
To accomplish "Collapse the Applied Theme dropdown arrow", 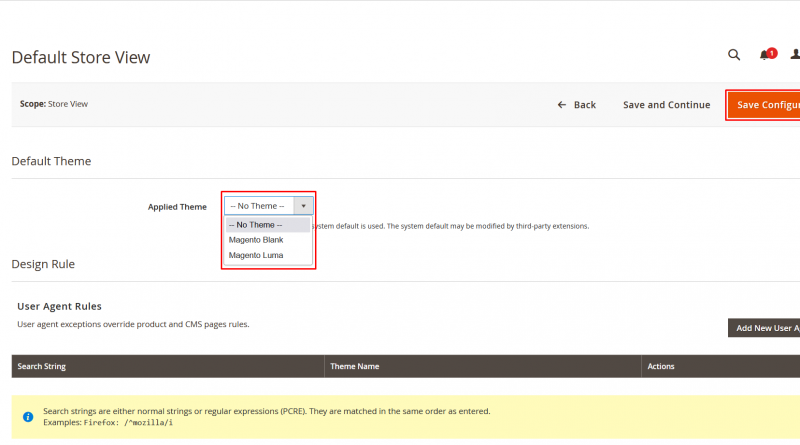I will click(x=304, y=206).
